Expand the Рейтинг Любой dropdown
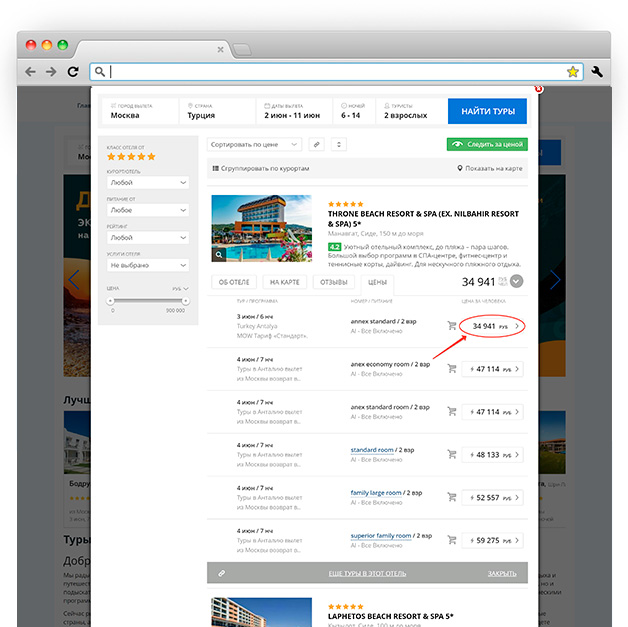628x627 pixels. 148,238
